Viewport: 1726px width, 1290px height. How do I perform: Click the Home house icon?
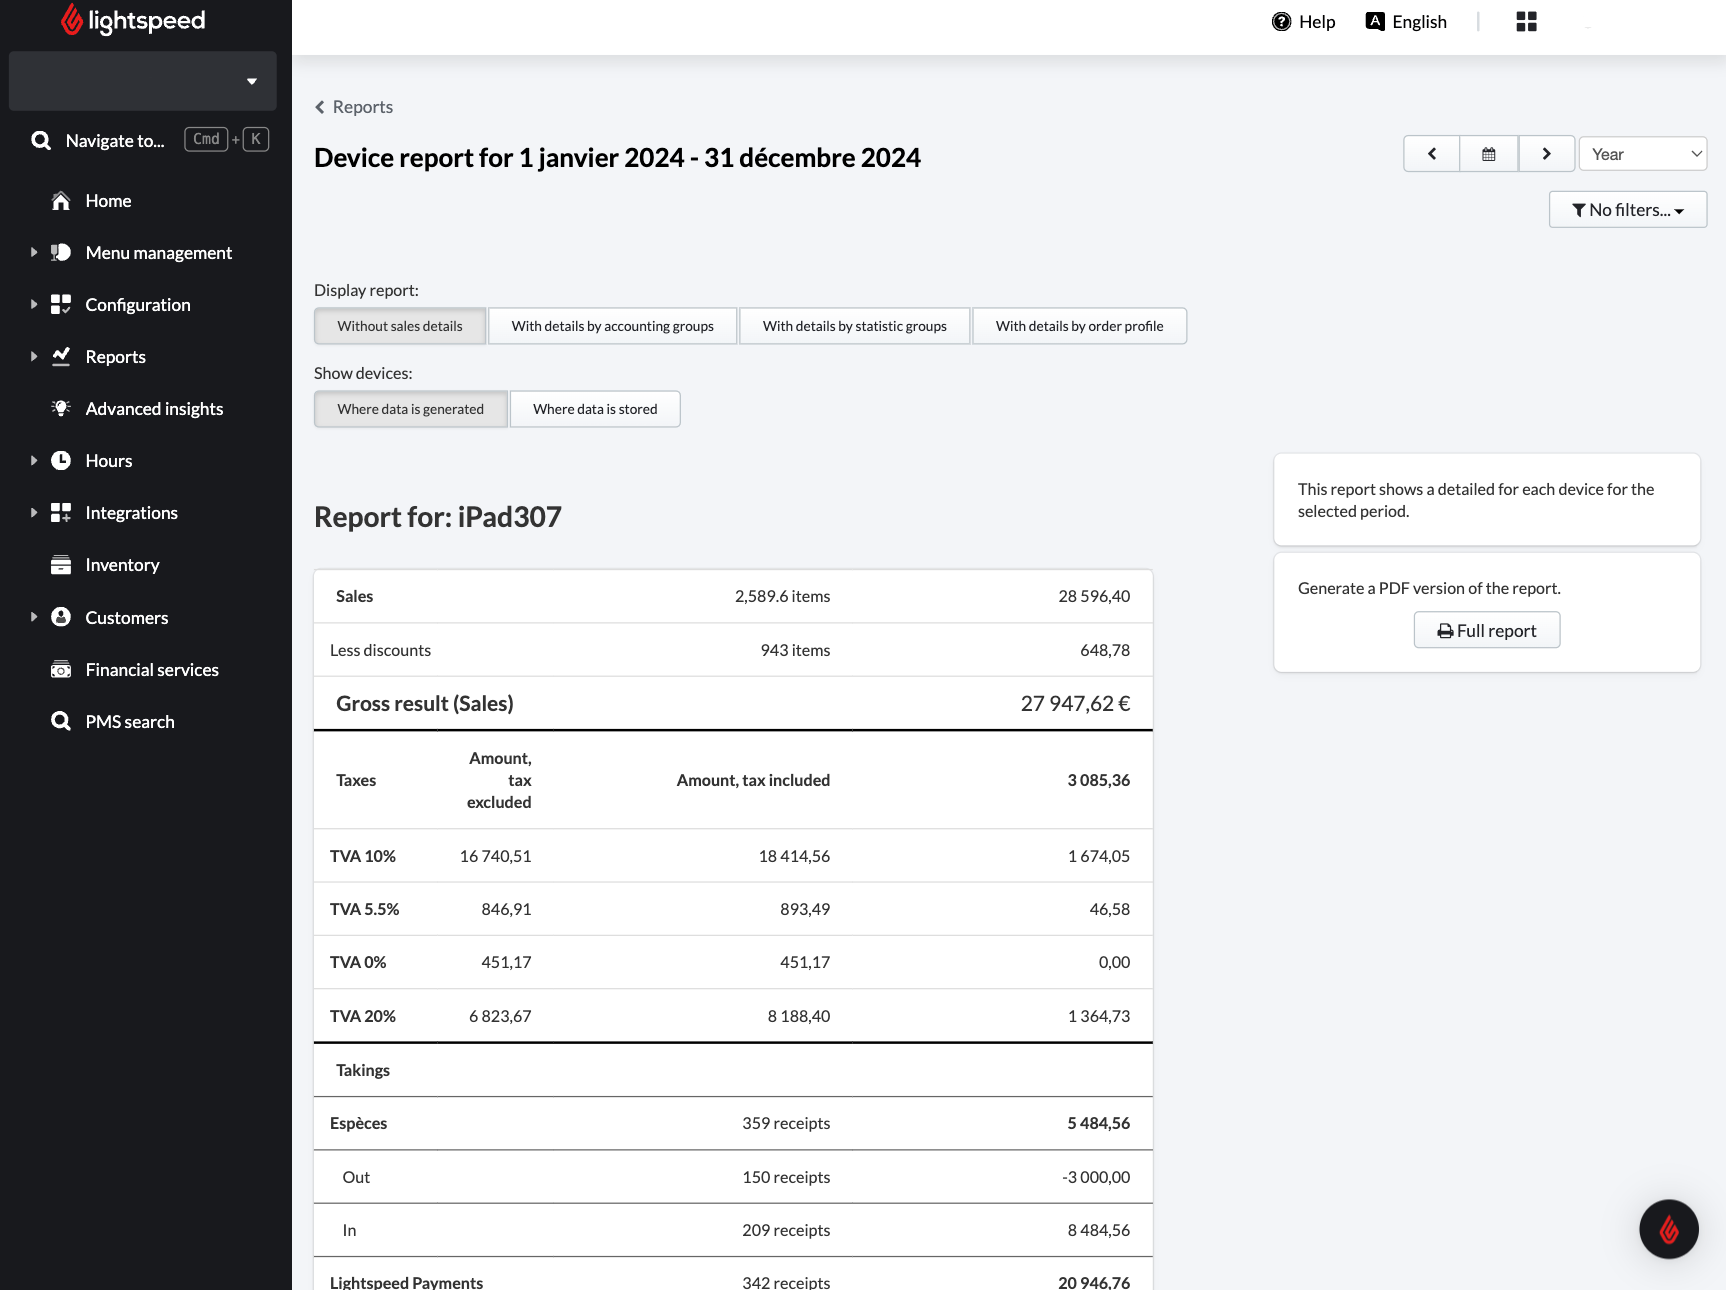(61, 201)
